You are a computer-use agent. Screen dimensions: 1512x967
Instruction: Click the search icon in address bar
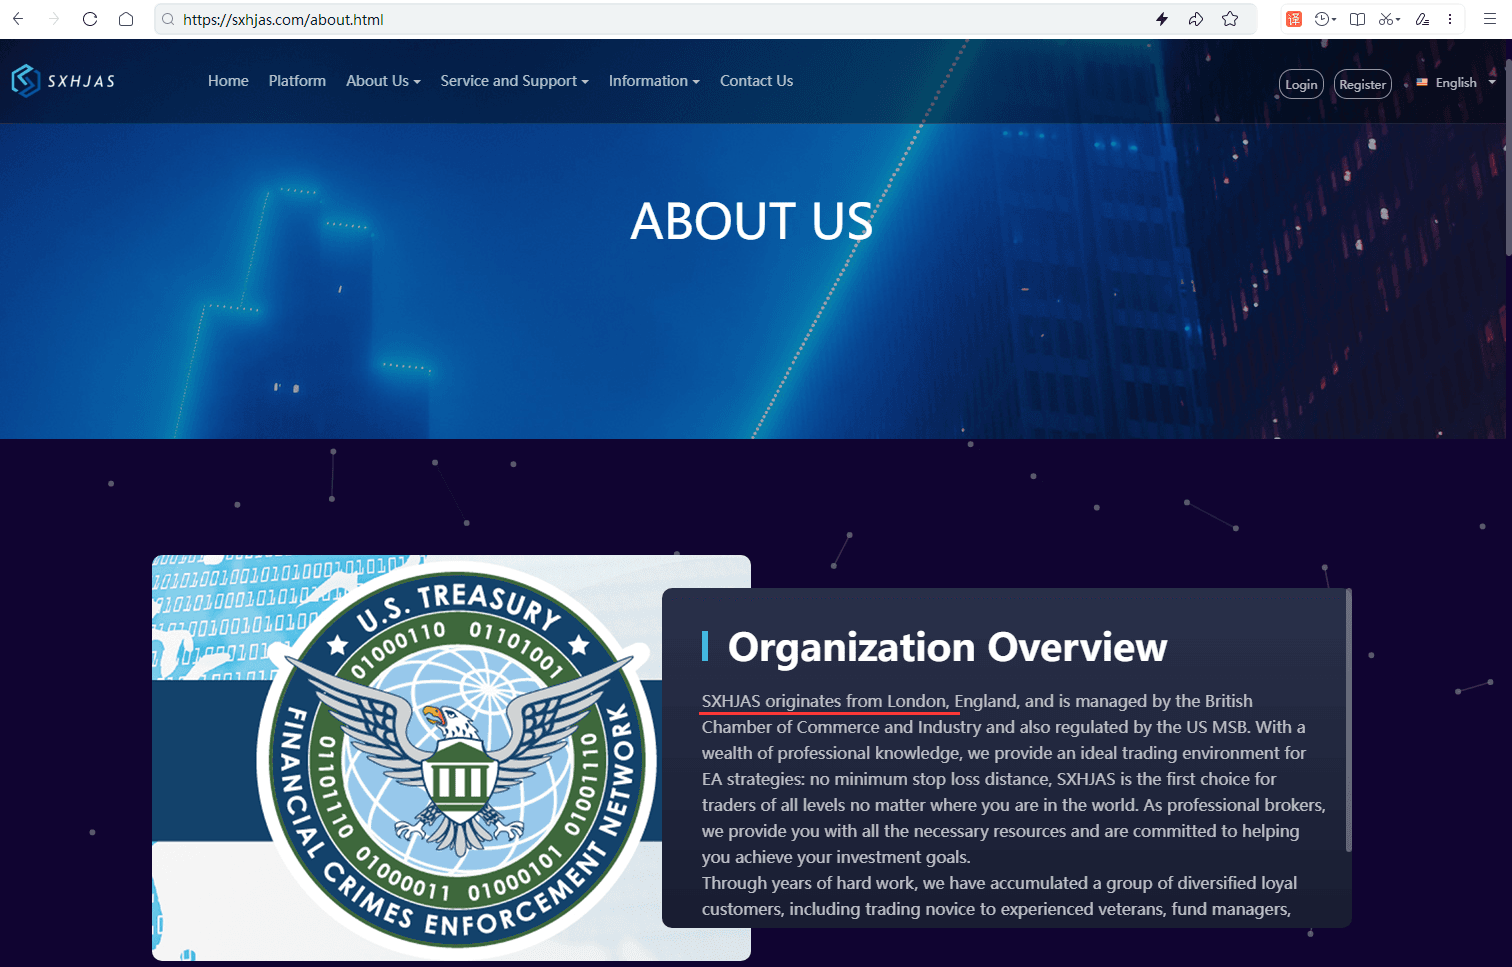pyautogui.click(x=168, y=19)
